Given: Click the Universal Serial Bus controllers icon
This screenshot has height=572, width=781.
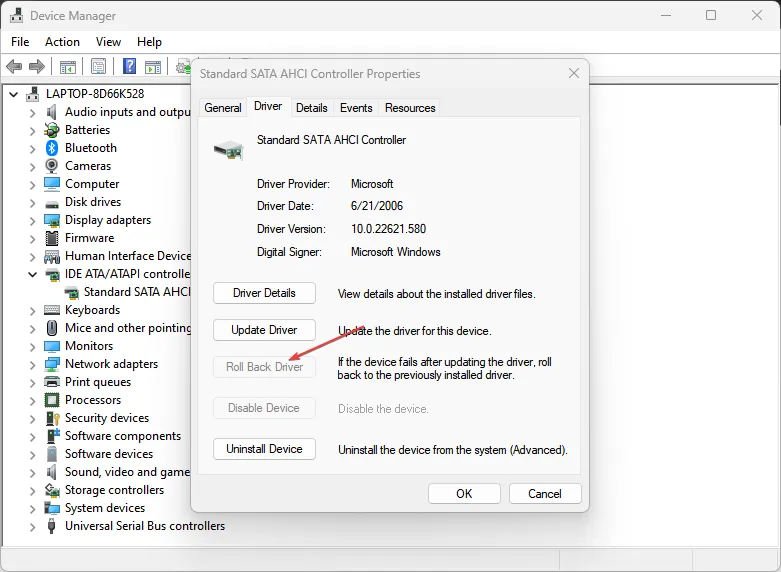Looking at the screenshot, I should coord(51,526).
